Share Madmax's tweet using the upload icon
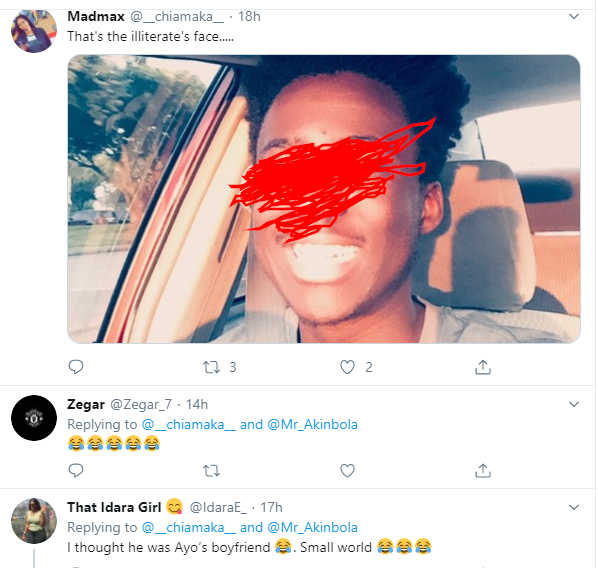The height and width of the screenshot is (568, 598). 483,367
